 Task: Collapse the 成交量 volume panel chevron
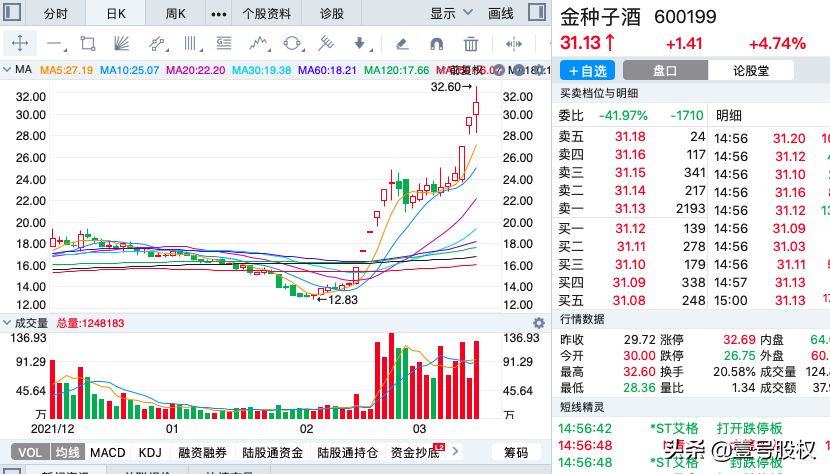point(7,323)
